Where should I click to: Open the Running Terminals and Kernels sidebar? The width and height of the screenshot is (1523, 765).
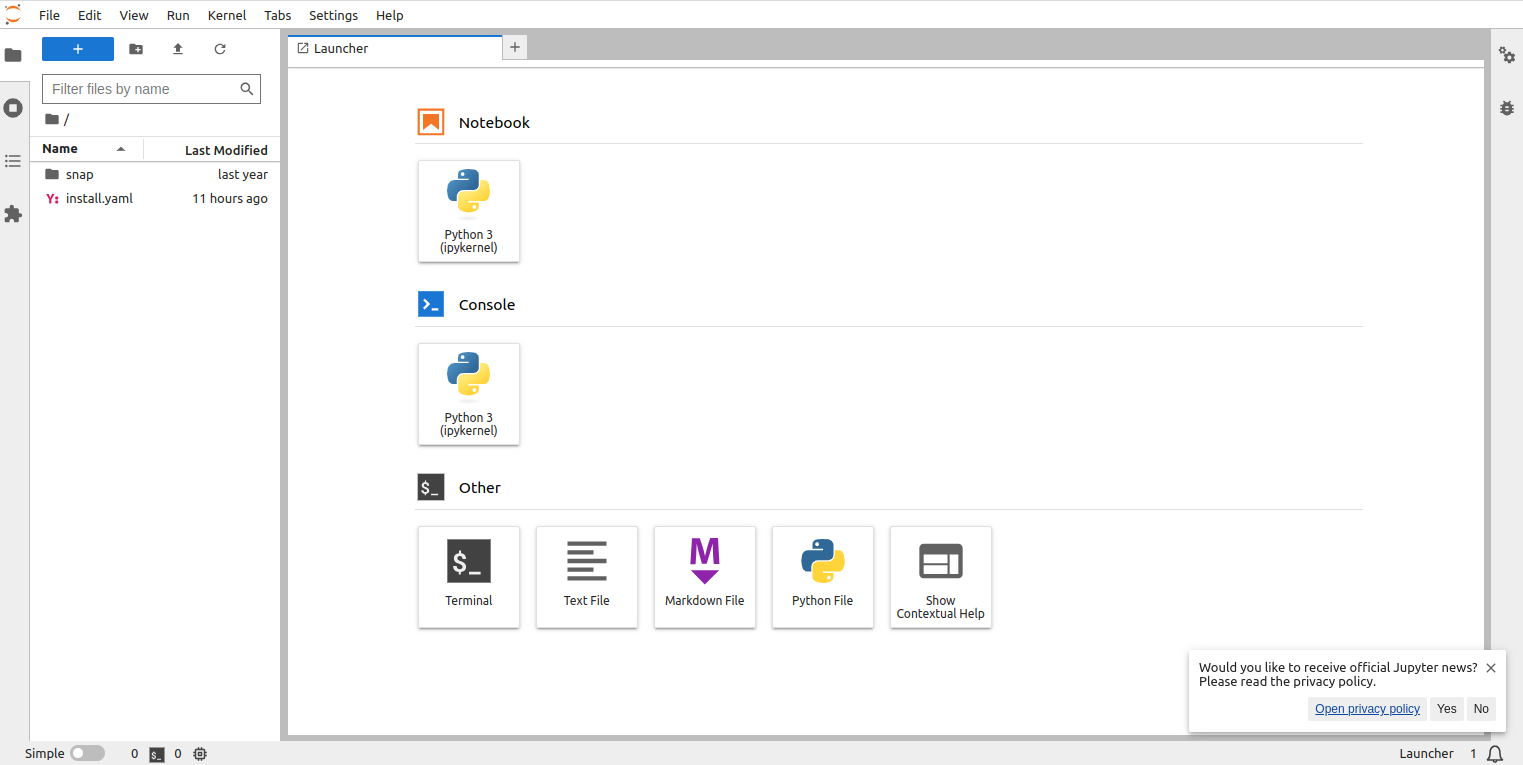point(13,108)
